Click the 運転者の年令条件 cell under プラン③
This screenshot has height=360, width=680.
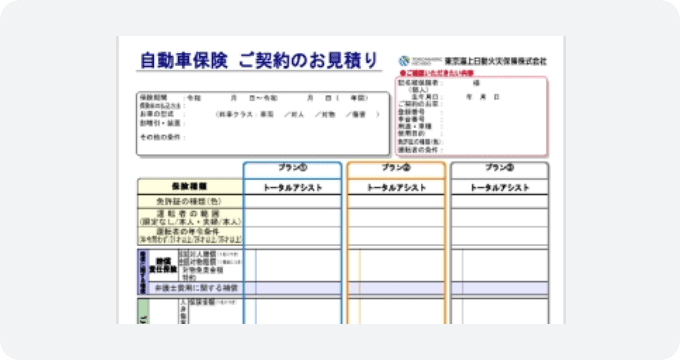(500, 236)
